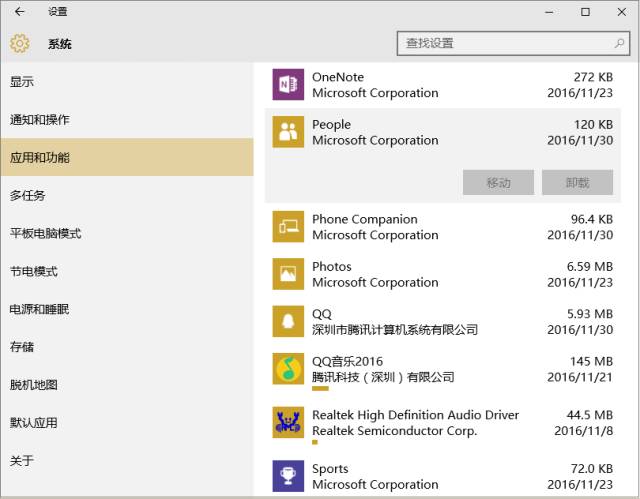
Task: Open 脱机地图 settings
Action: pyautogui.click(x=127, y=385)
